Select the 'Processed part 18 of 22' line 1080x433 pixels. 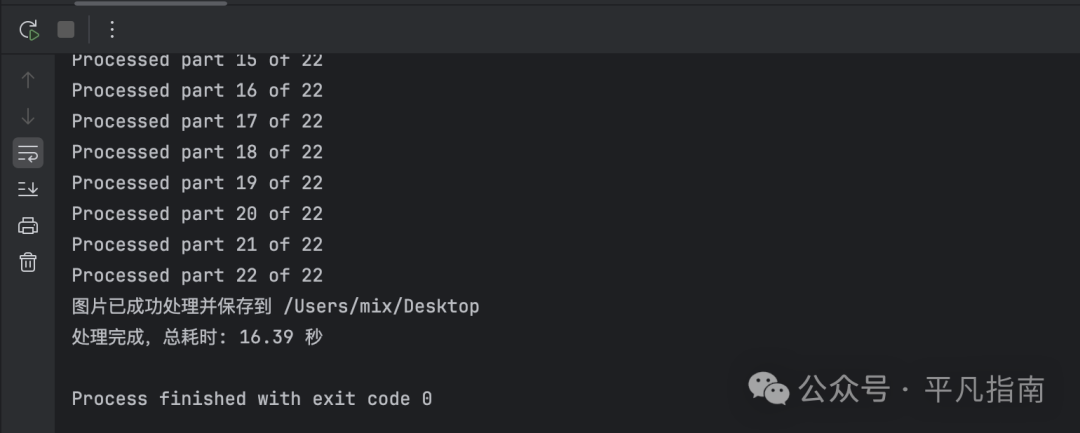(197, 152)
